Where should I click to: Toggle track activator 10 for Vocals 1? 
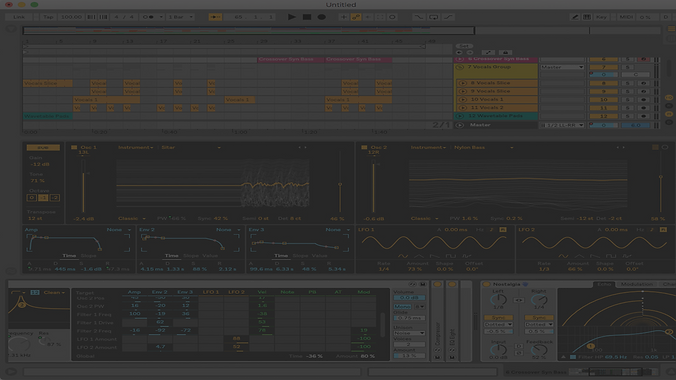[604, 100]
